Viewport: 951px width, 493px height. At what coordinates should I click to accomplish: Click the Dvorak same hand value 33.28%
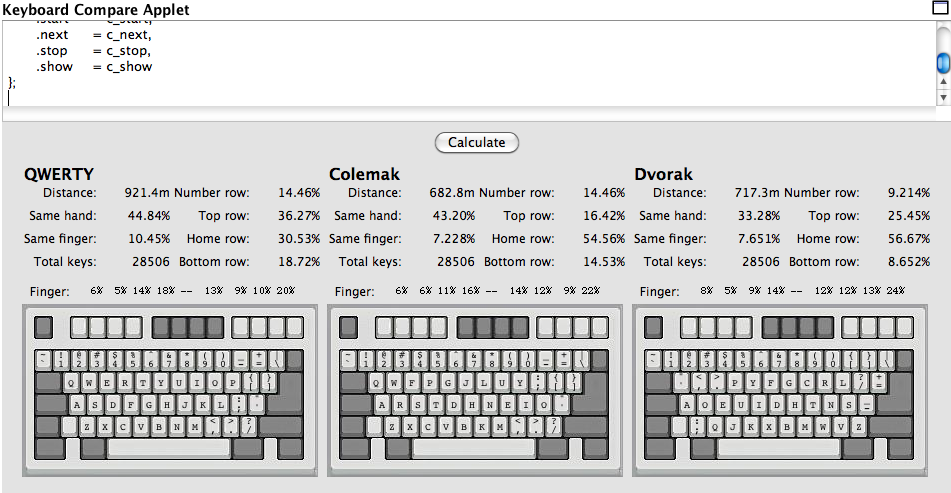pyautogui.click(x=759, y=216)
